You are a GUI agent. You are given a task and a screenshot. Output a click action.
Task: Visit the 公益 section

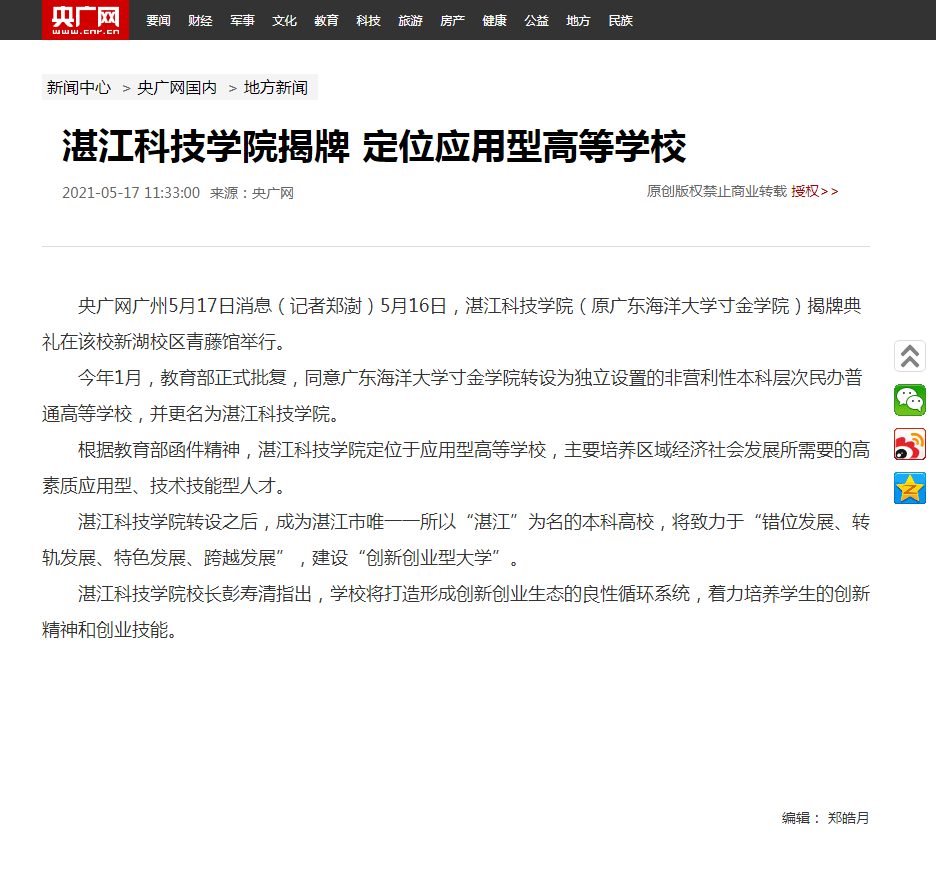(536, 21)
